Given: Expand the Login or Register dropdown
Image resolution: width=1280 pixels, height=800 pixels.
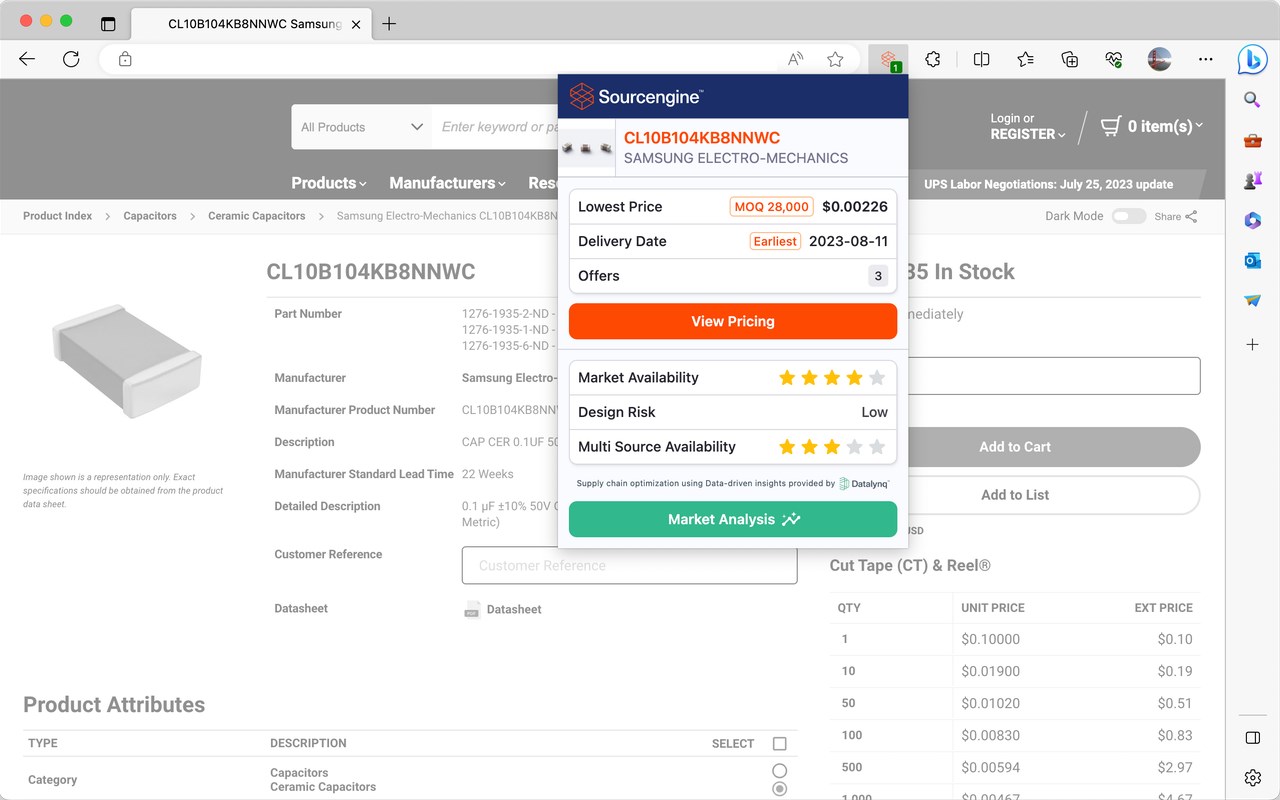Looking at the screenshot, I should [x=1028, y=126].
